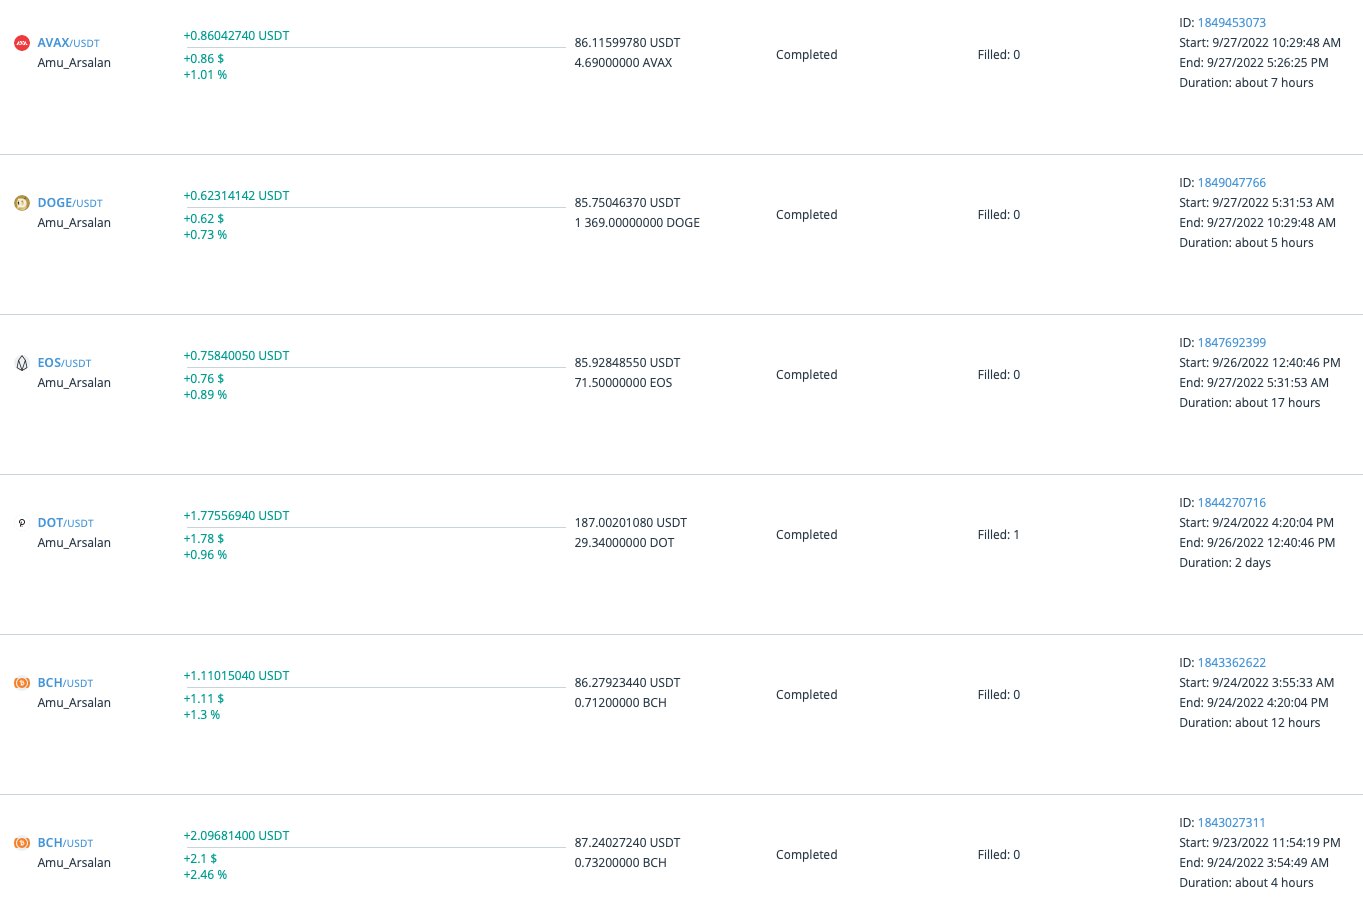Open the AVAX/USDT pair link
The height and width of the screenshot is (917, 1363).
[69, 43]
